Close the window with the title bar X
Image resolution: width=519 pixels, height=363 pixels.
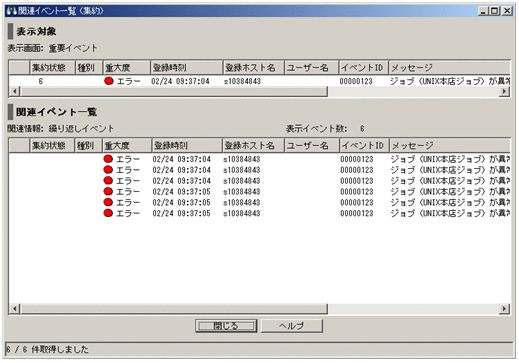pos(507,11)
